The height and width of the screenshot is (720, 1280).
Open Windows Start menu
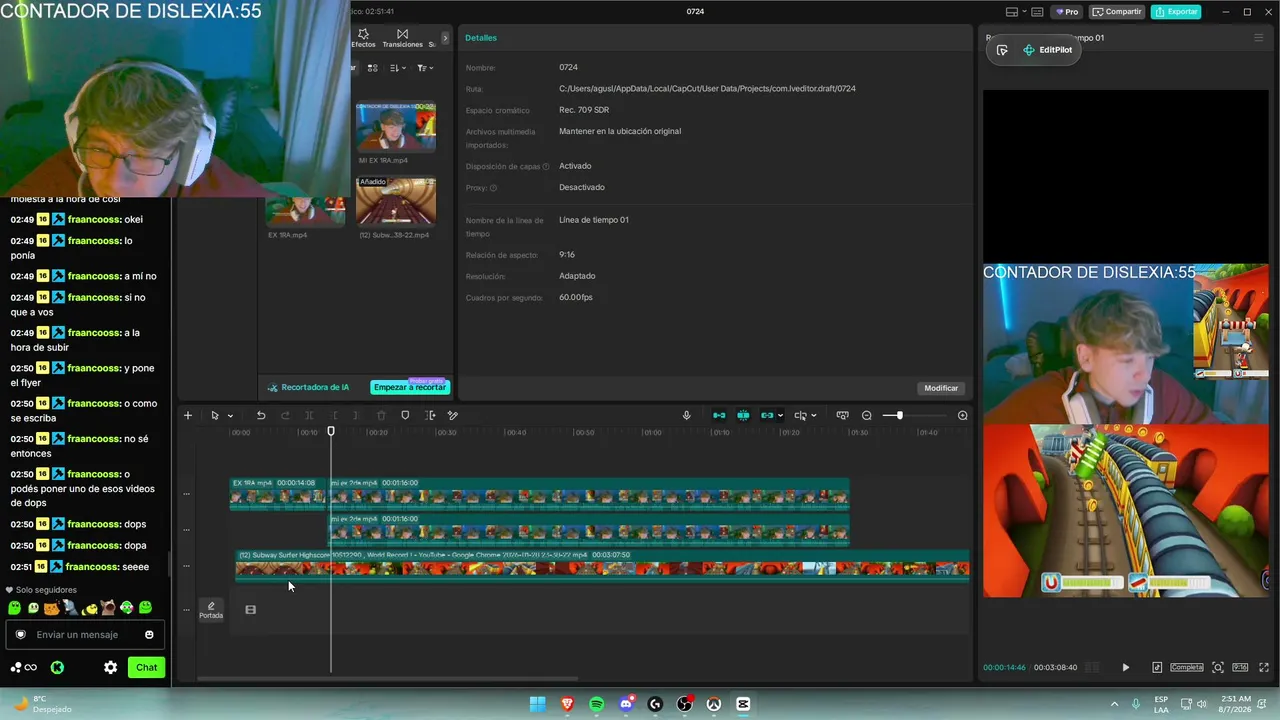(x=537, y=704)
